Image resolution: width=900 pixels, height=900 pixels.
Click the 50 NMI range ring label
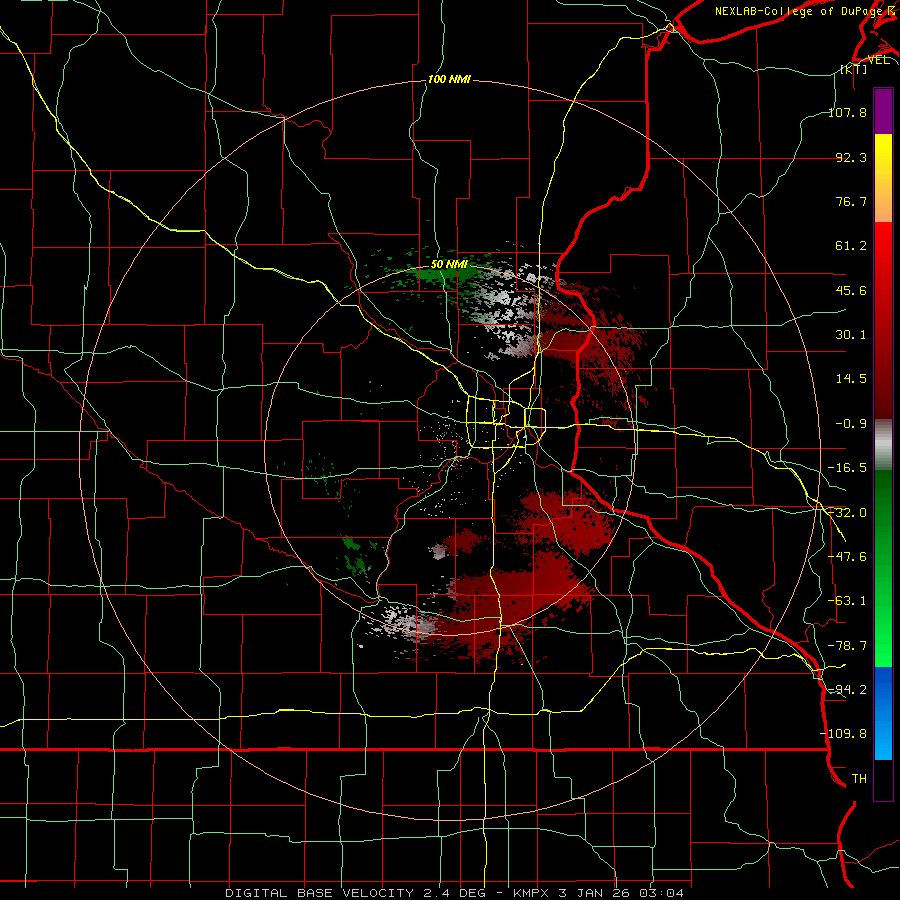pyautogui.click(x=449, y=265)
